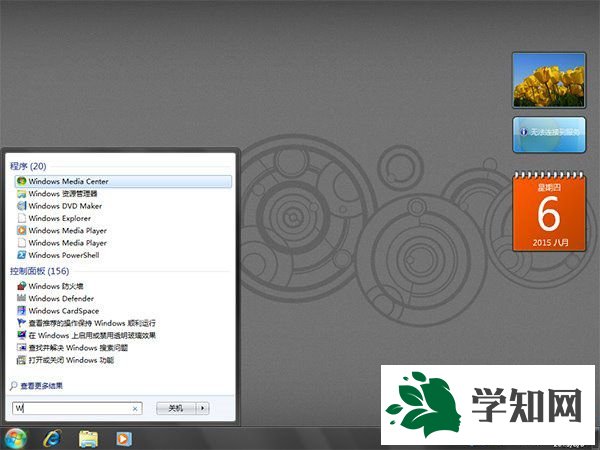Click the orange calendar gadget showing 6
The image size is (600, 450).
click(549, 211)
